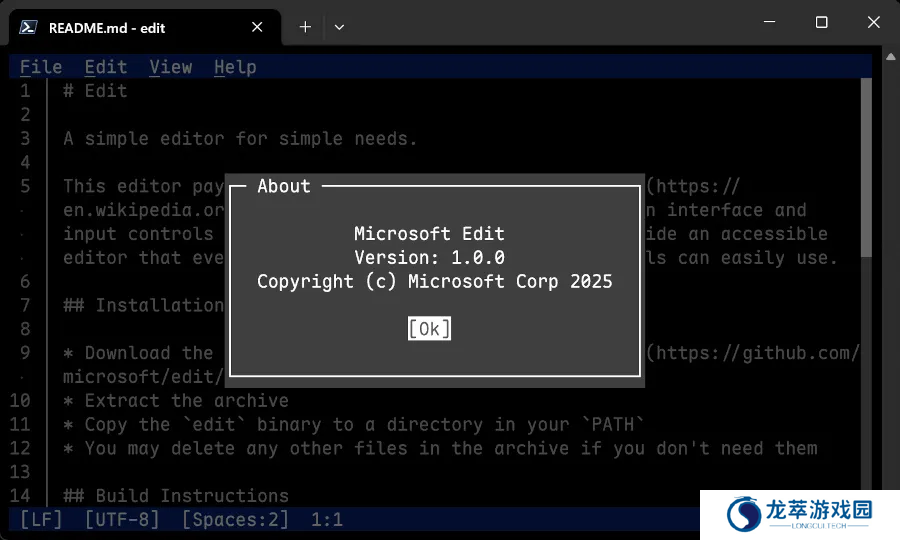This screenshot has height=540, width=900.
Task: Click the terminal scroll up arrow
Action: pos(891,56)
